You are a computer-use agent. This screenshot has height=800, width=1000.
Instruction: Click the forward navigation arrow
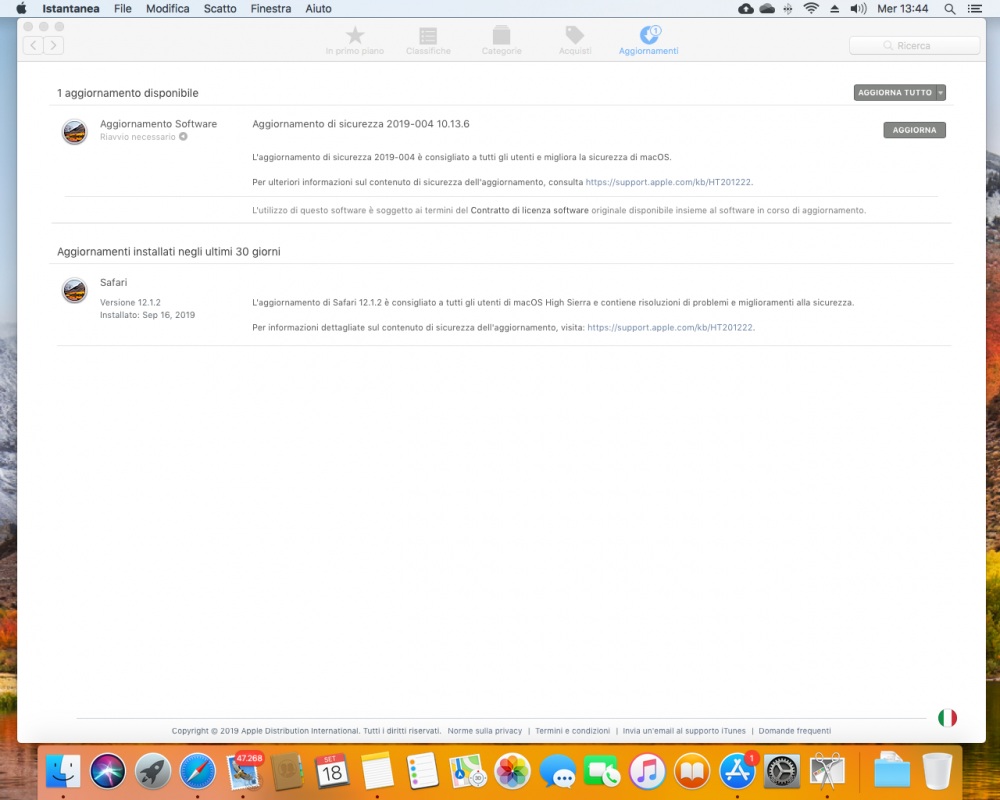(54, 45)
